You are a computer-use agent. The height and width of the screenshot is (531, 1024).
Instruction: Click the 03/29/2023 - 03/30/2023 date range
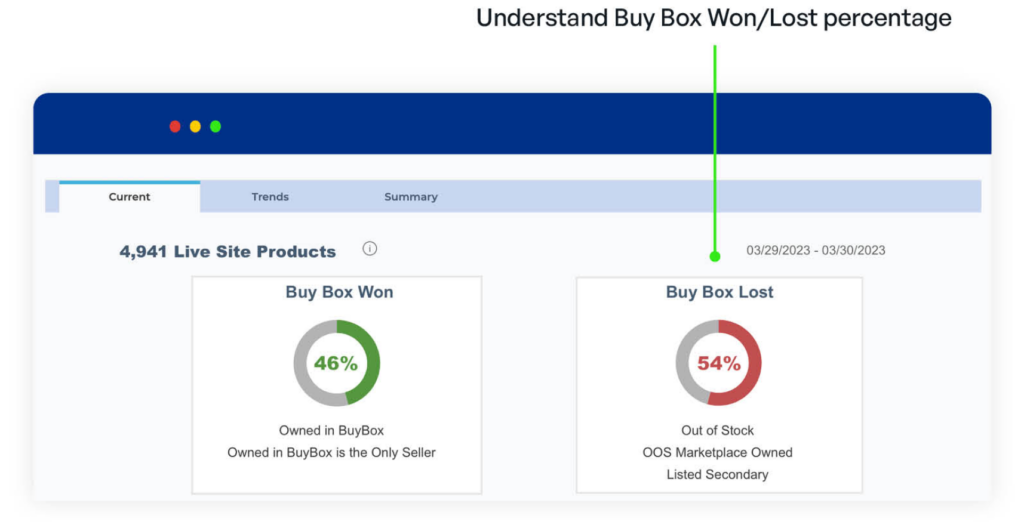click(x=816, y=250)
